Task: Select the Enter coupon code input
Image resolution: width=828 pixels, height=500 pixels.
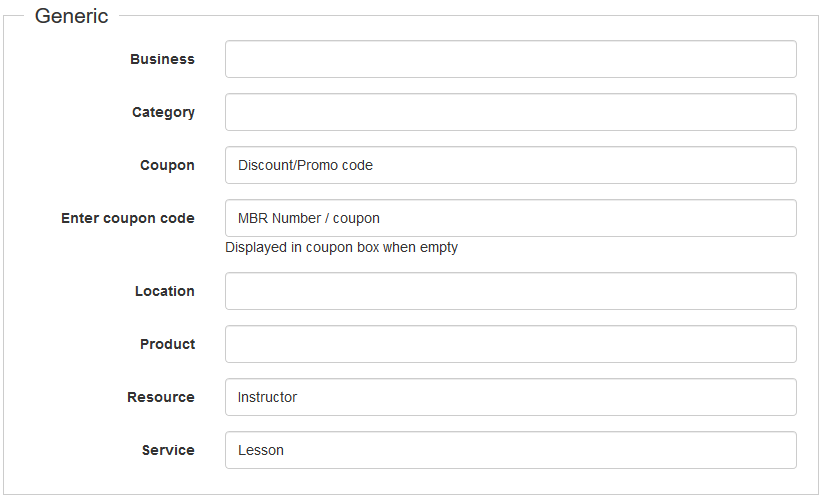Action: 510,218
